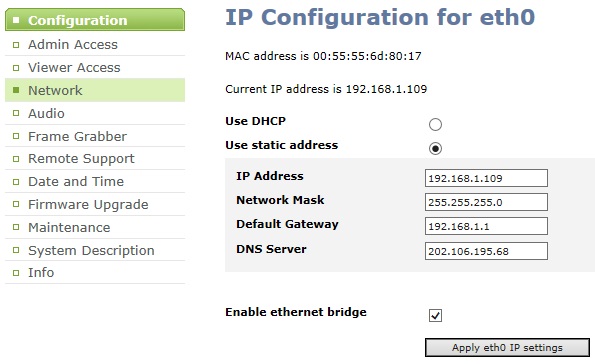The width and height of the screenshot is (595, 364).
Task: Open the Admin Access settings page
Action: [x=95, y=44]
